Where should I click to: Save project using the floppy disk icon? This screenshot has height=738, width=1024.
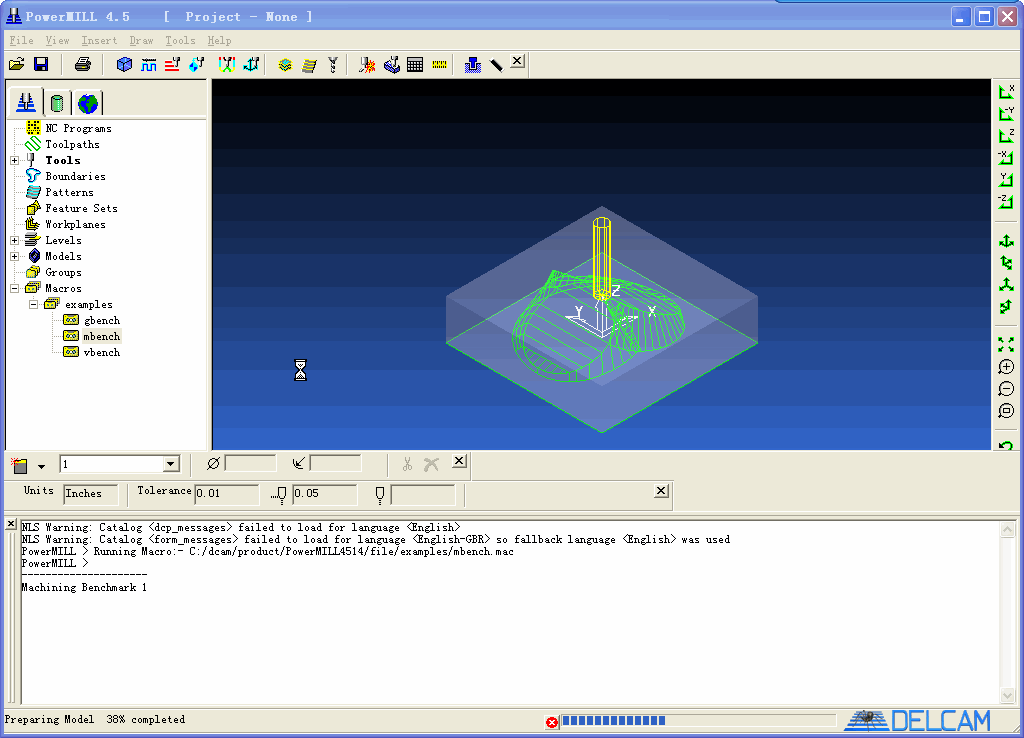click(40, 64)
